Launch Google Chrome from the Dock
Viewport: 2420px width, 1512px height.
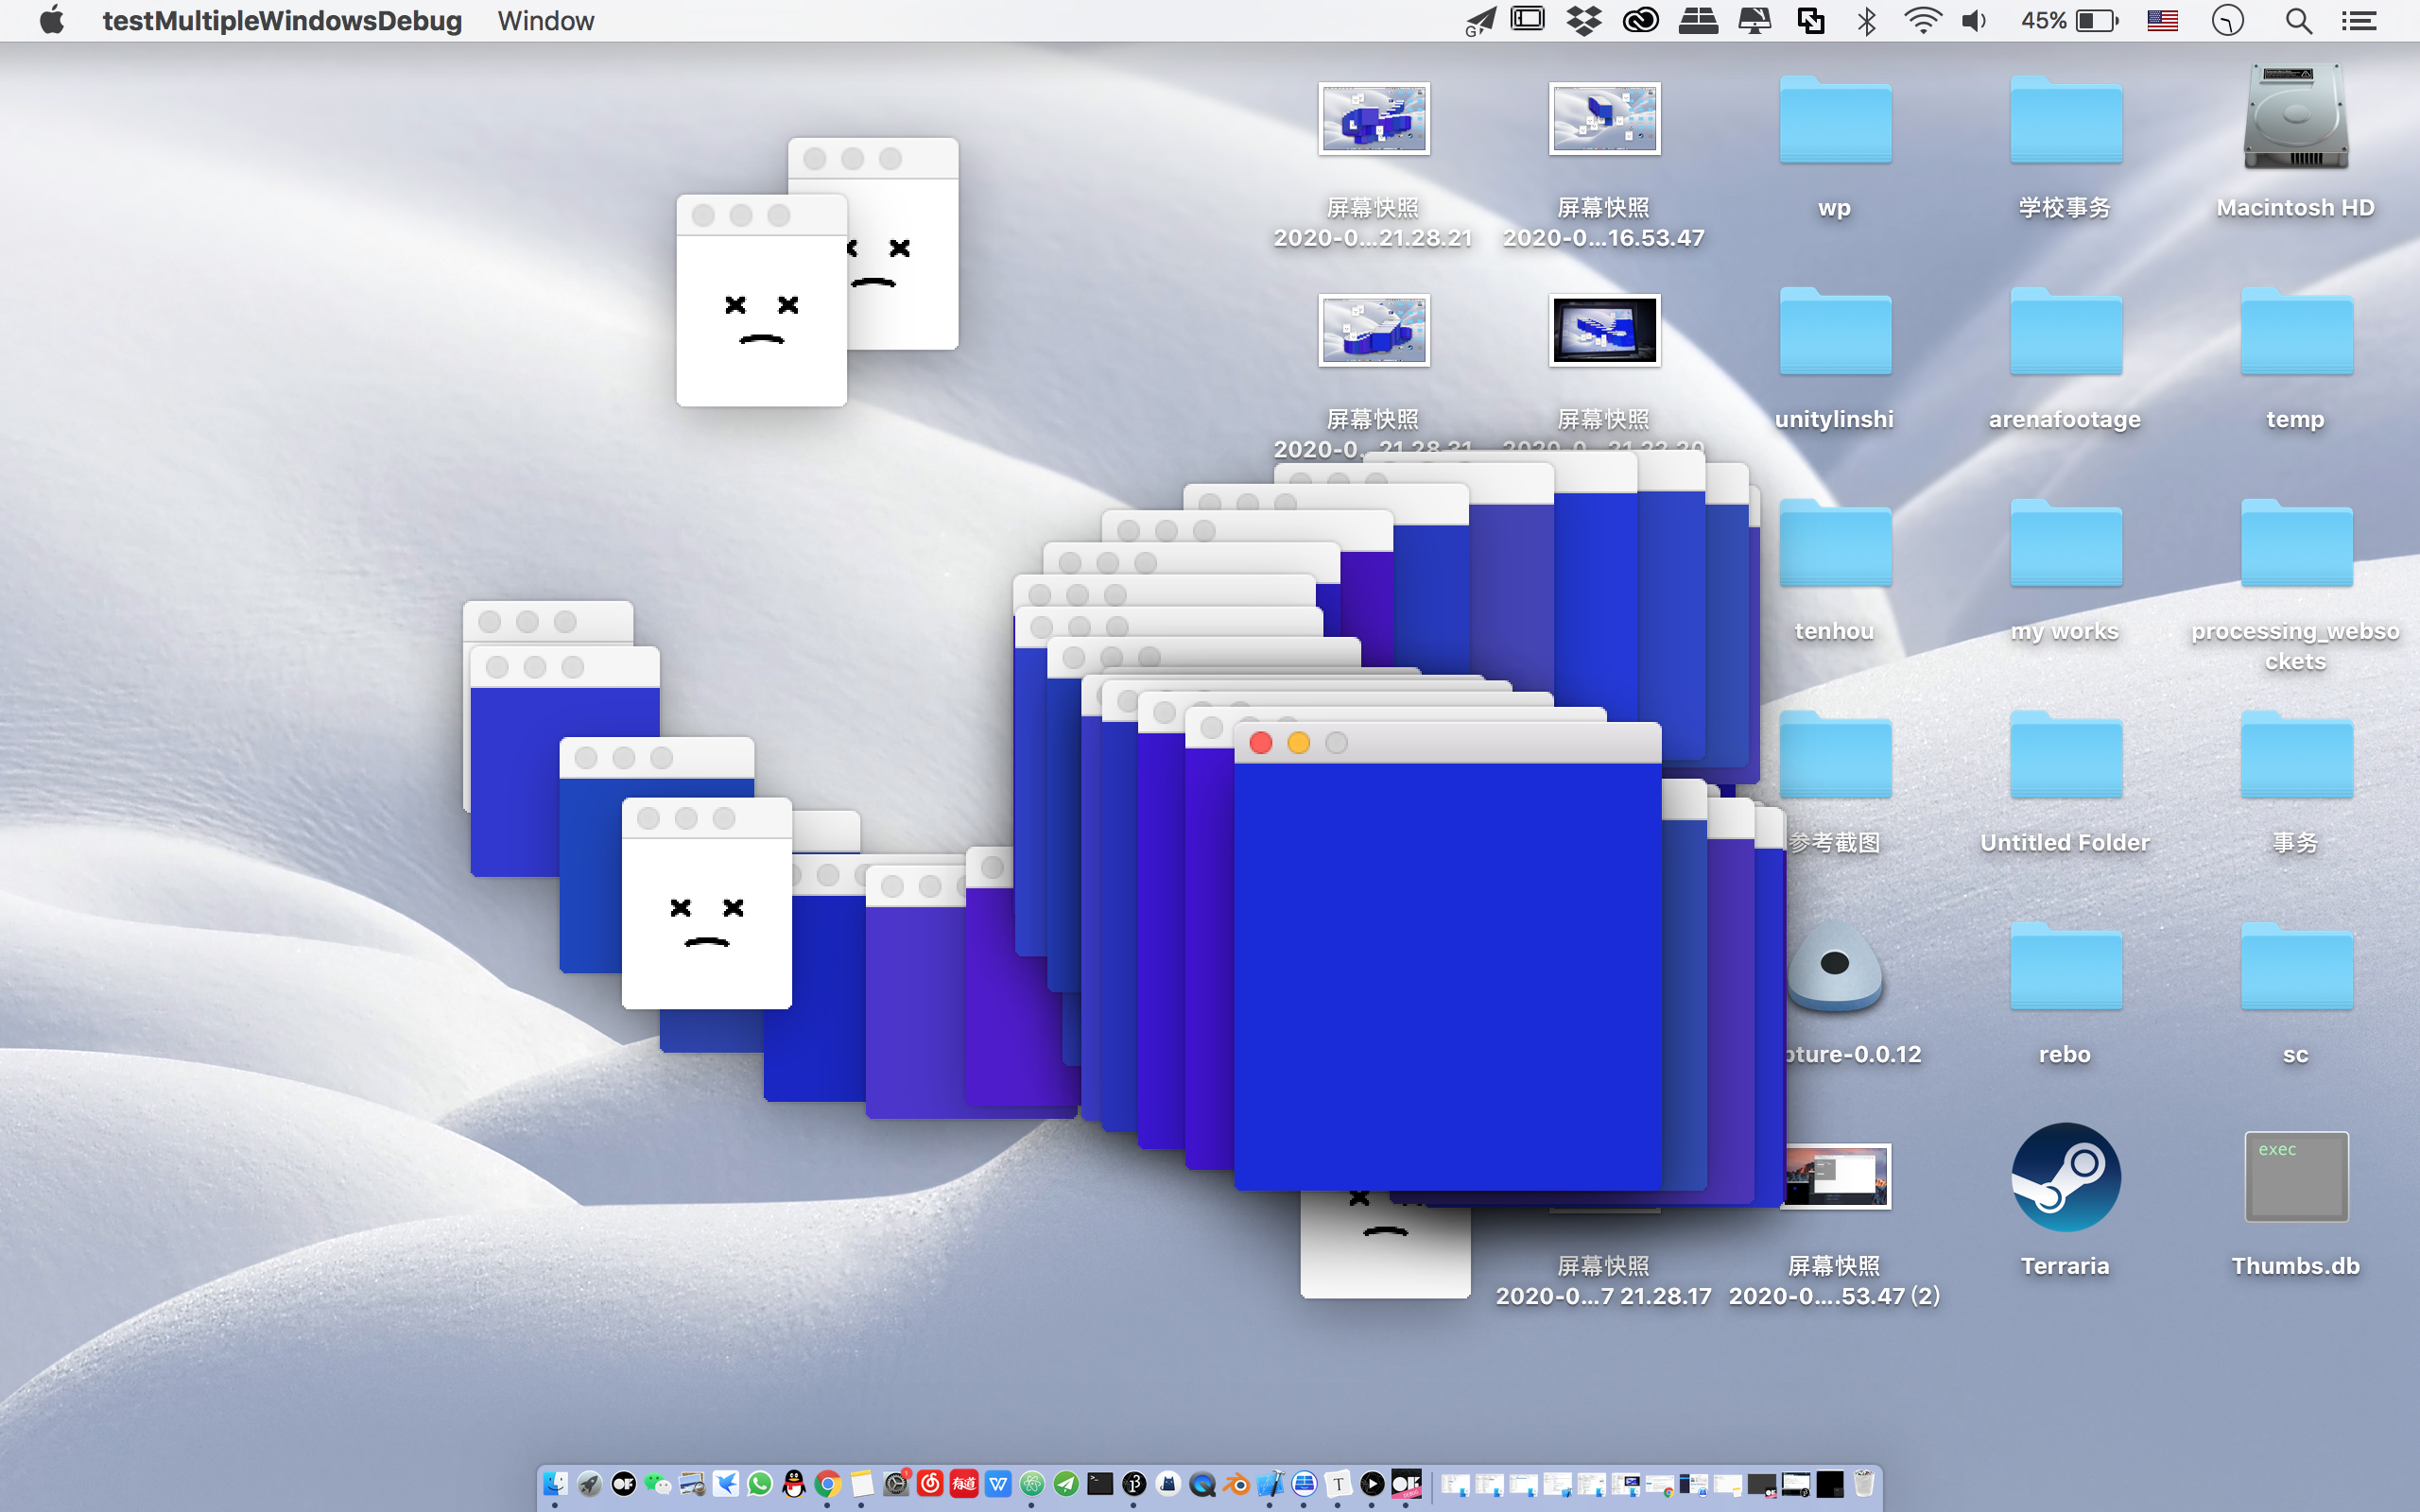(828, 1484)
